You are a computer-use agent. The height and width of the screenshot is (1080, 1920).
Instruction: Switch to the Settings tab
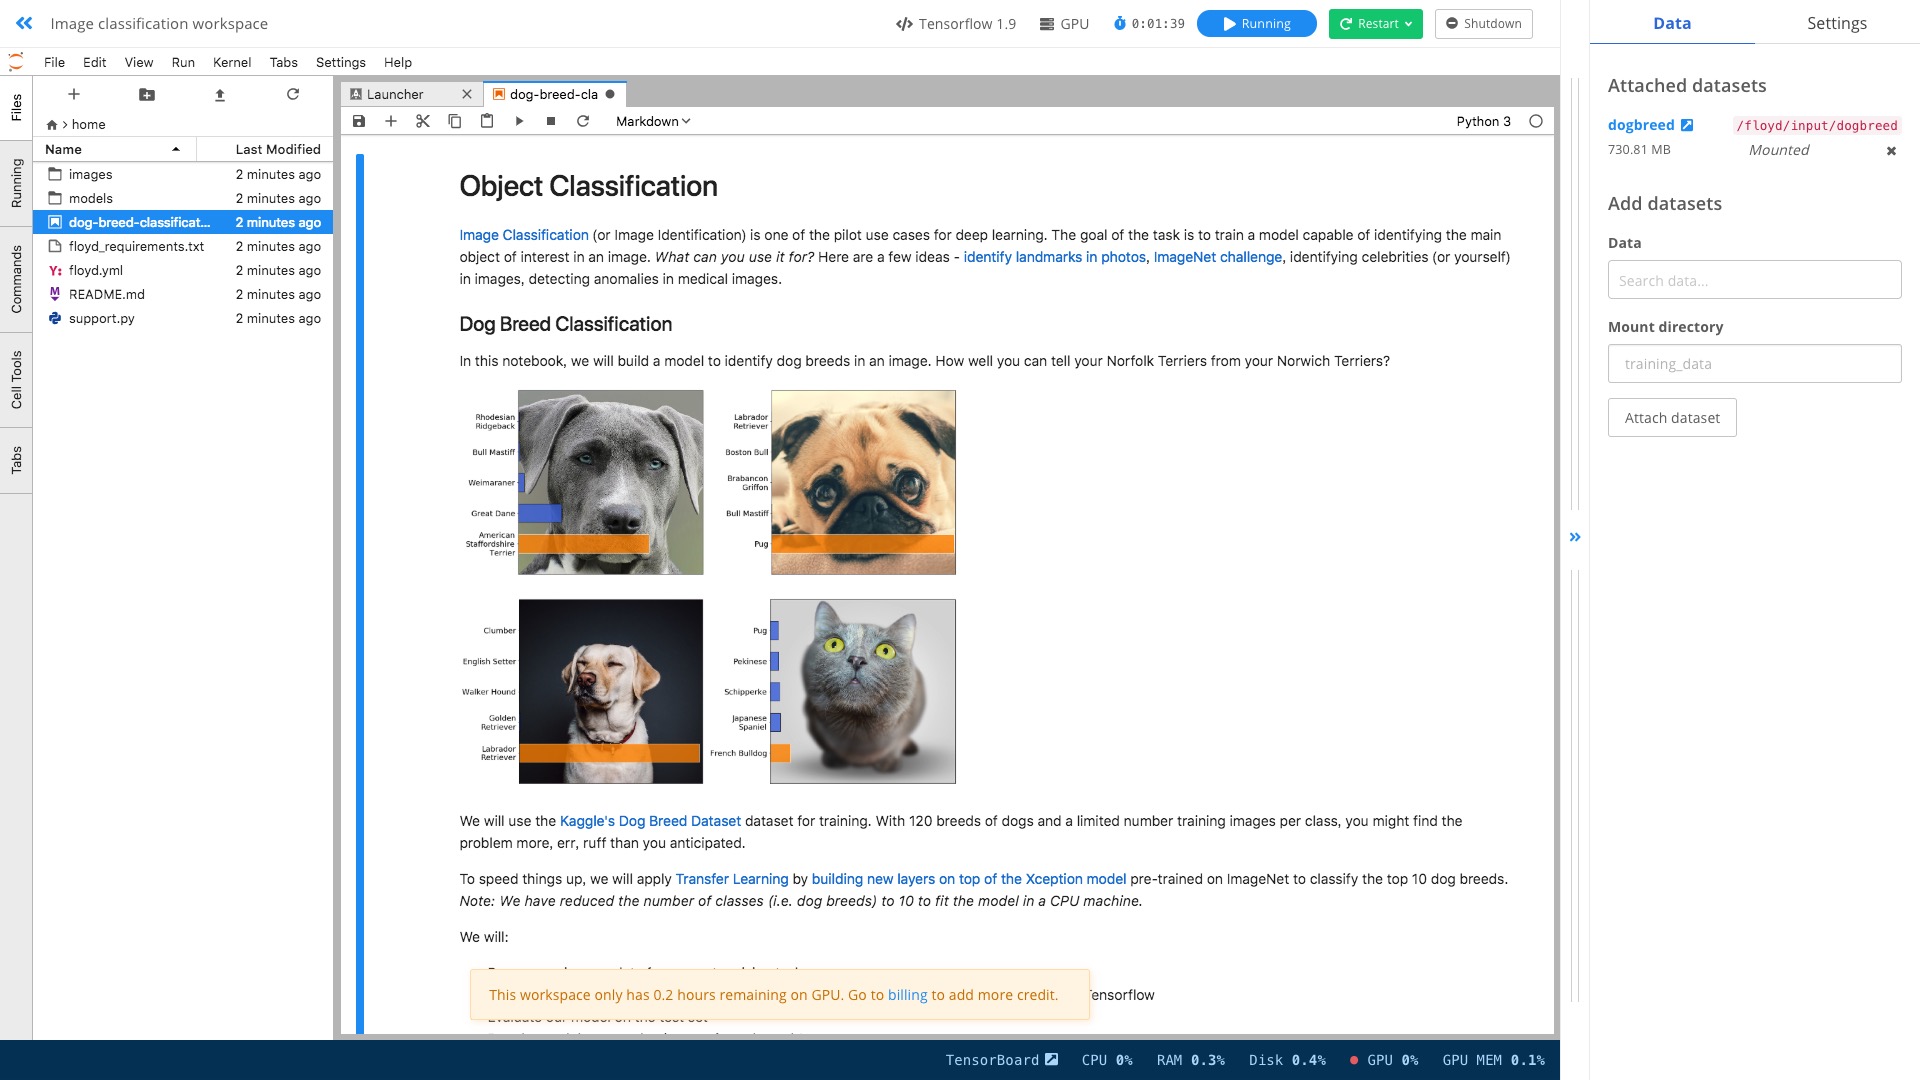tap(1836, 23)
